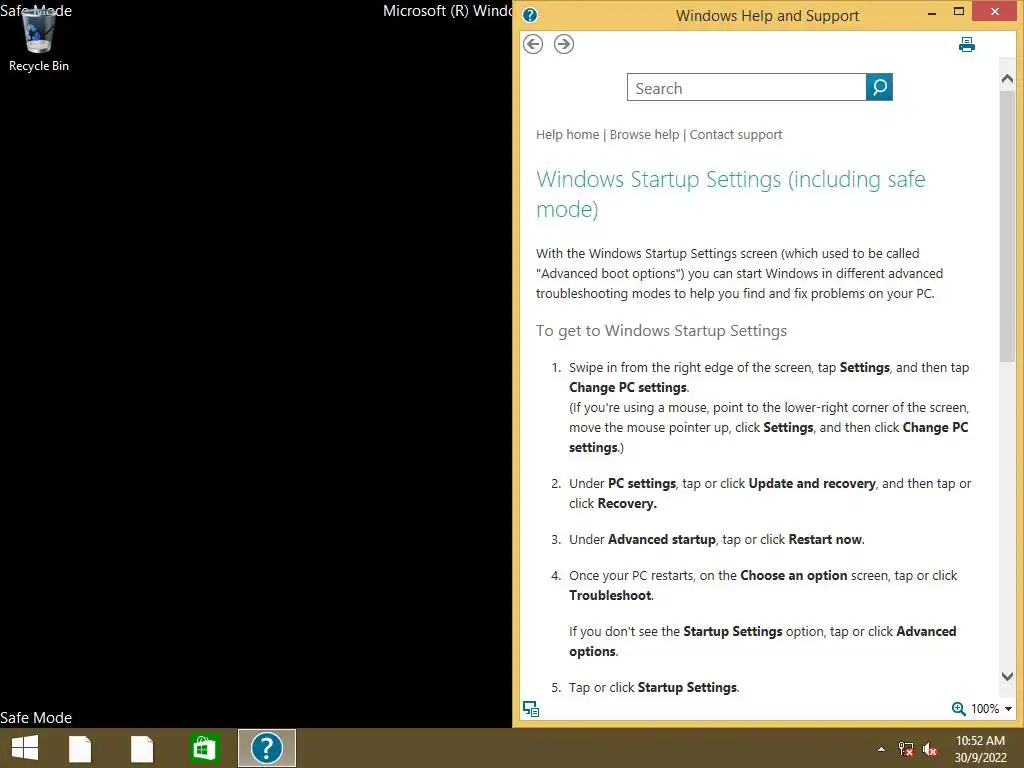
Task: Click the bottom-left Safe Mode desktop label
Action: [36, 718]
